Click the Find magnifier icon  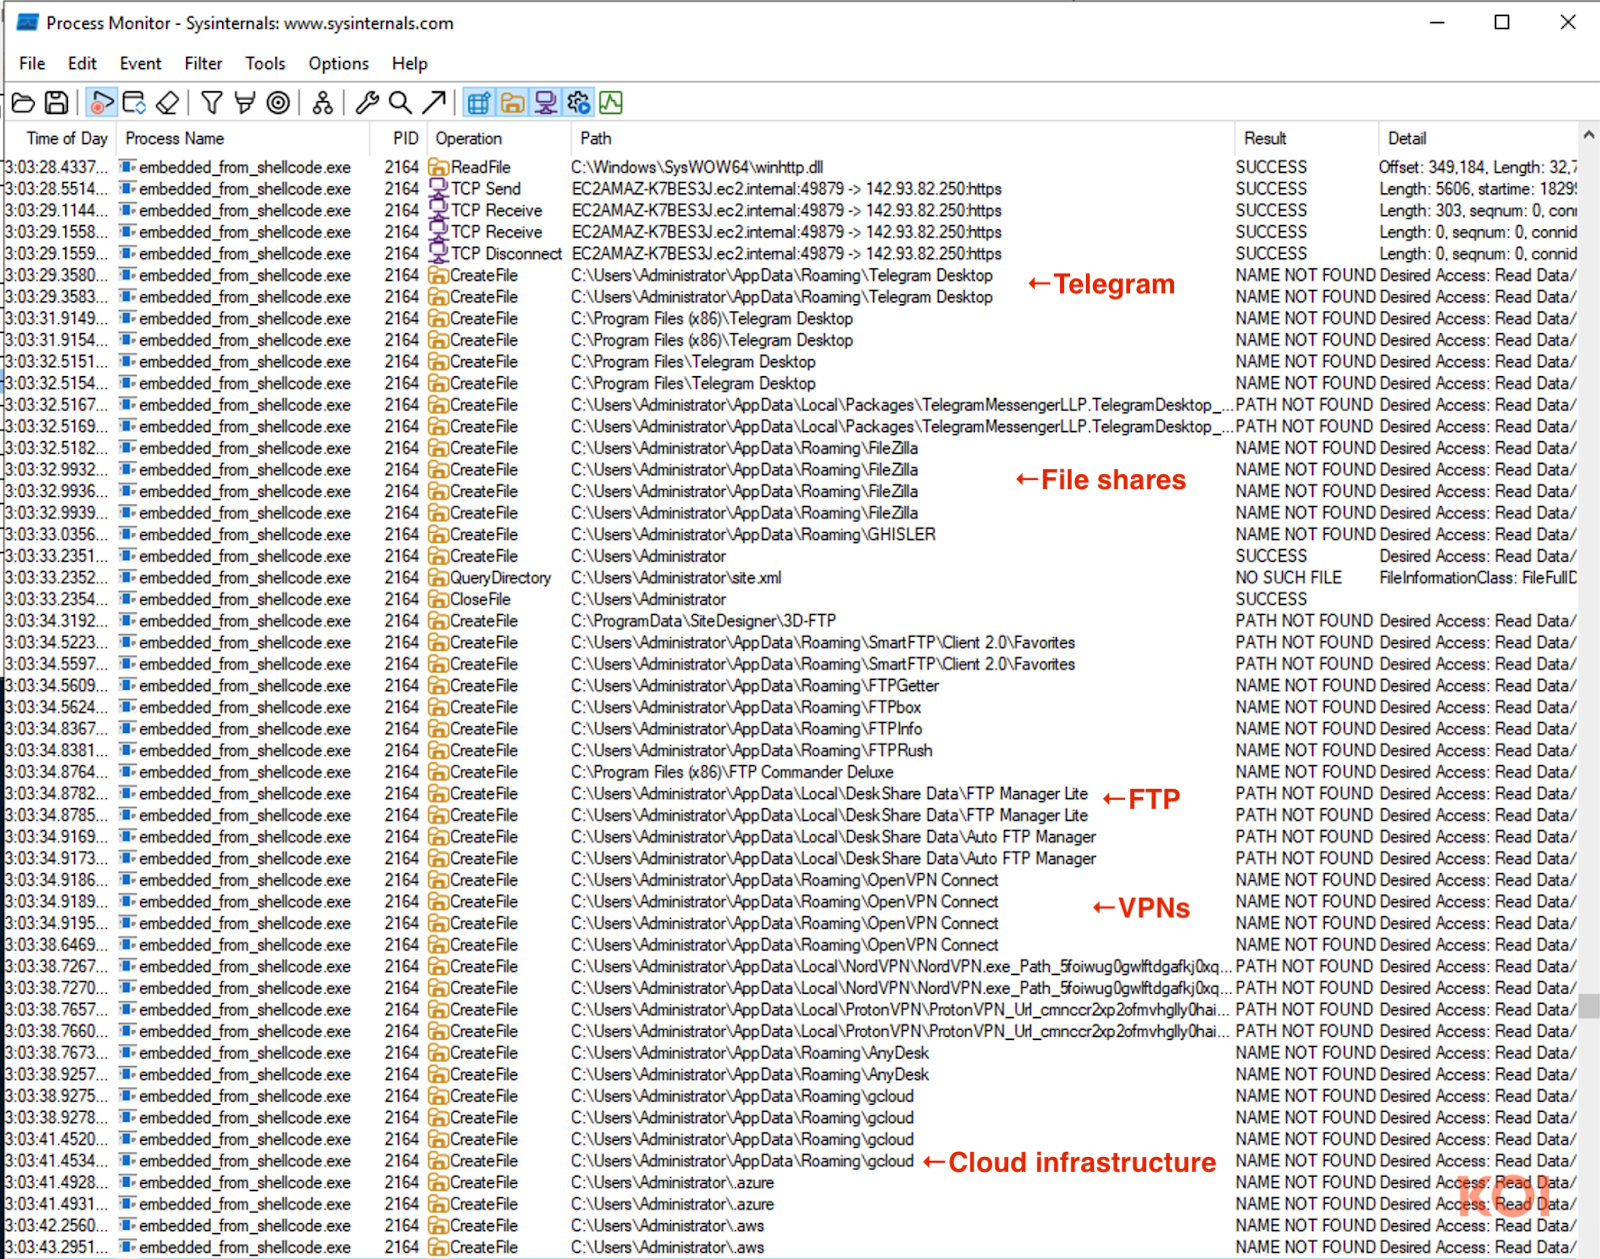pos(400,102)
